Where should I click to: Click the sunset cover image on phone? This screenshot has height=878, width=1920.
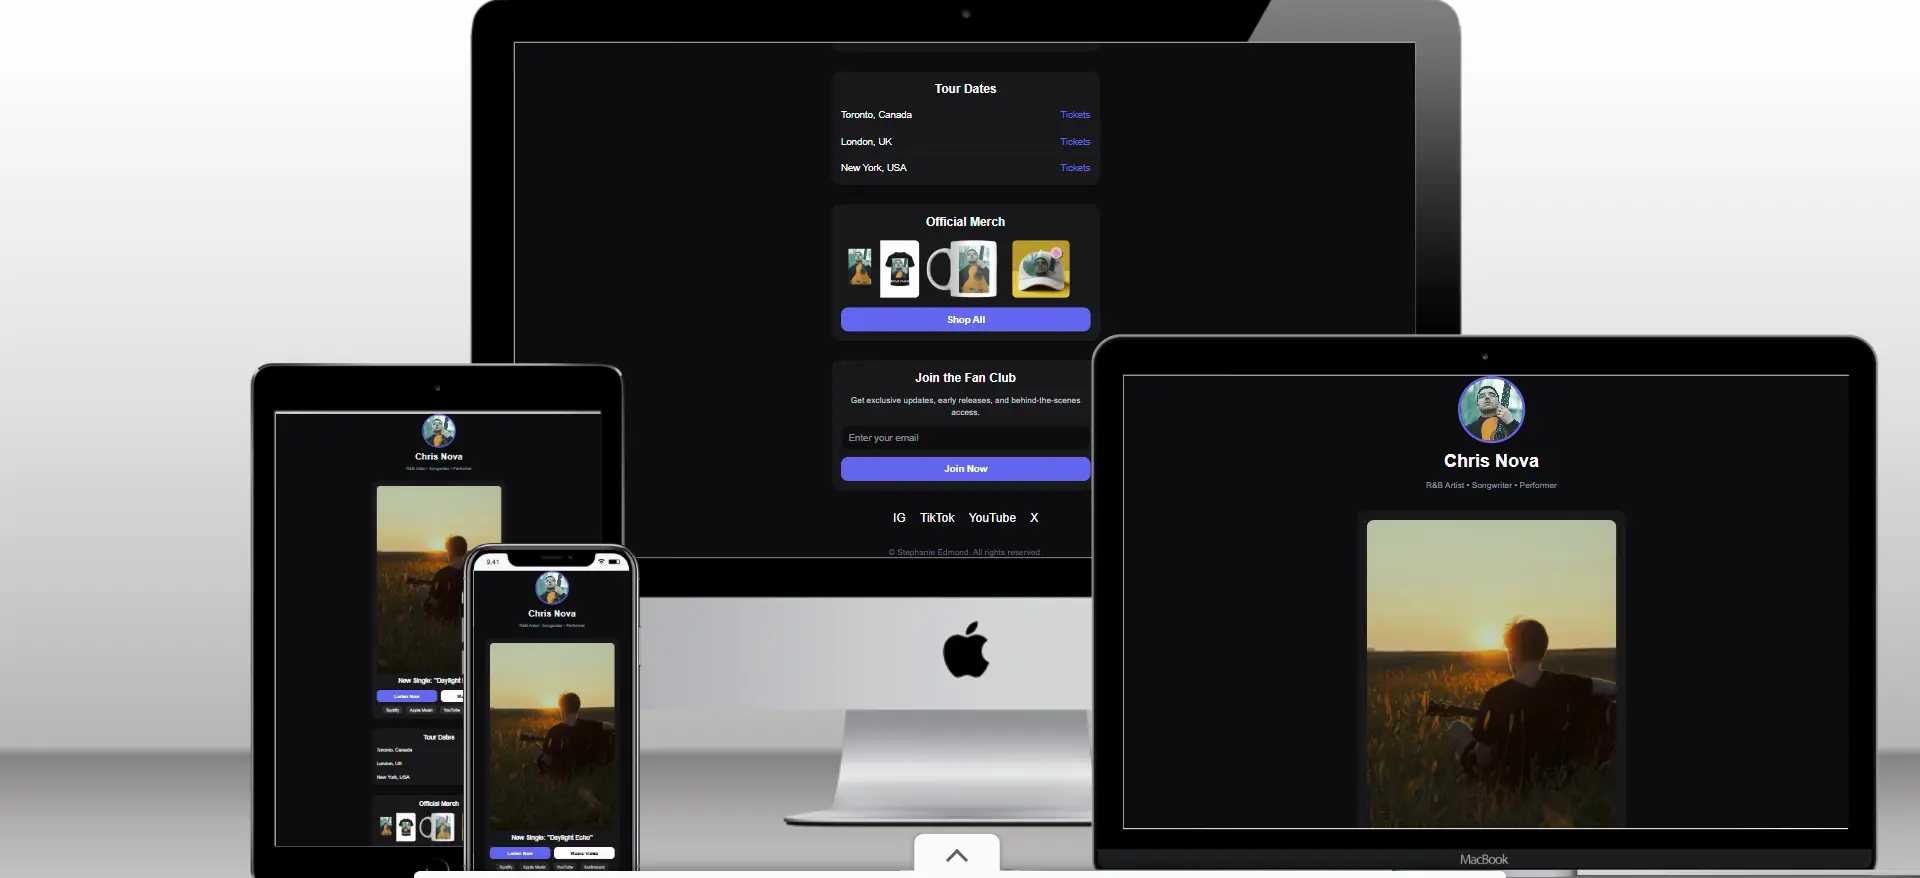click(552, 737)
